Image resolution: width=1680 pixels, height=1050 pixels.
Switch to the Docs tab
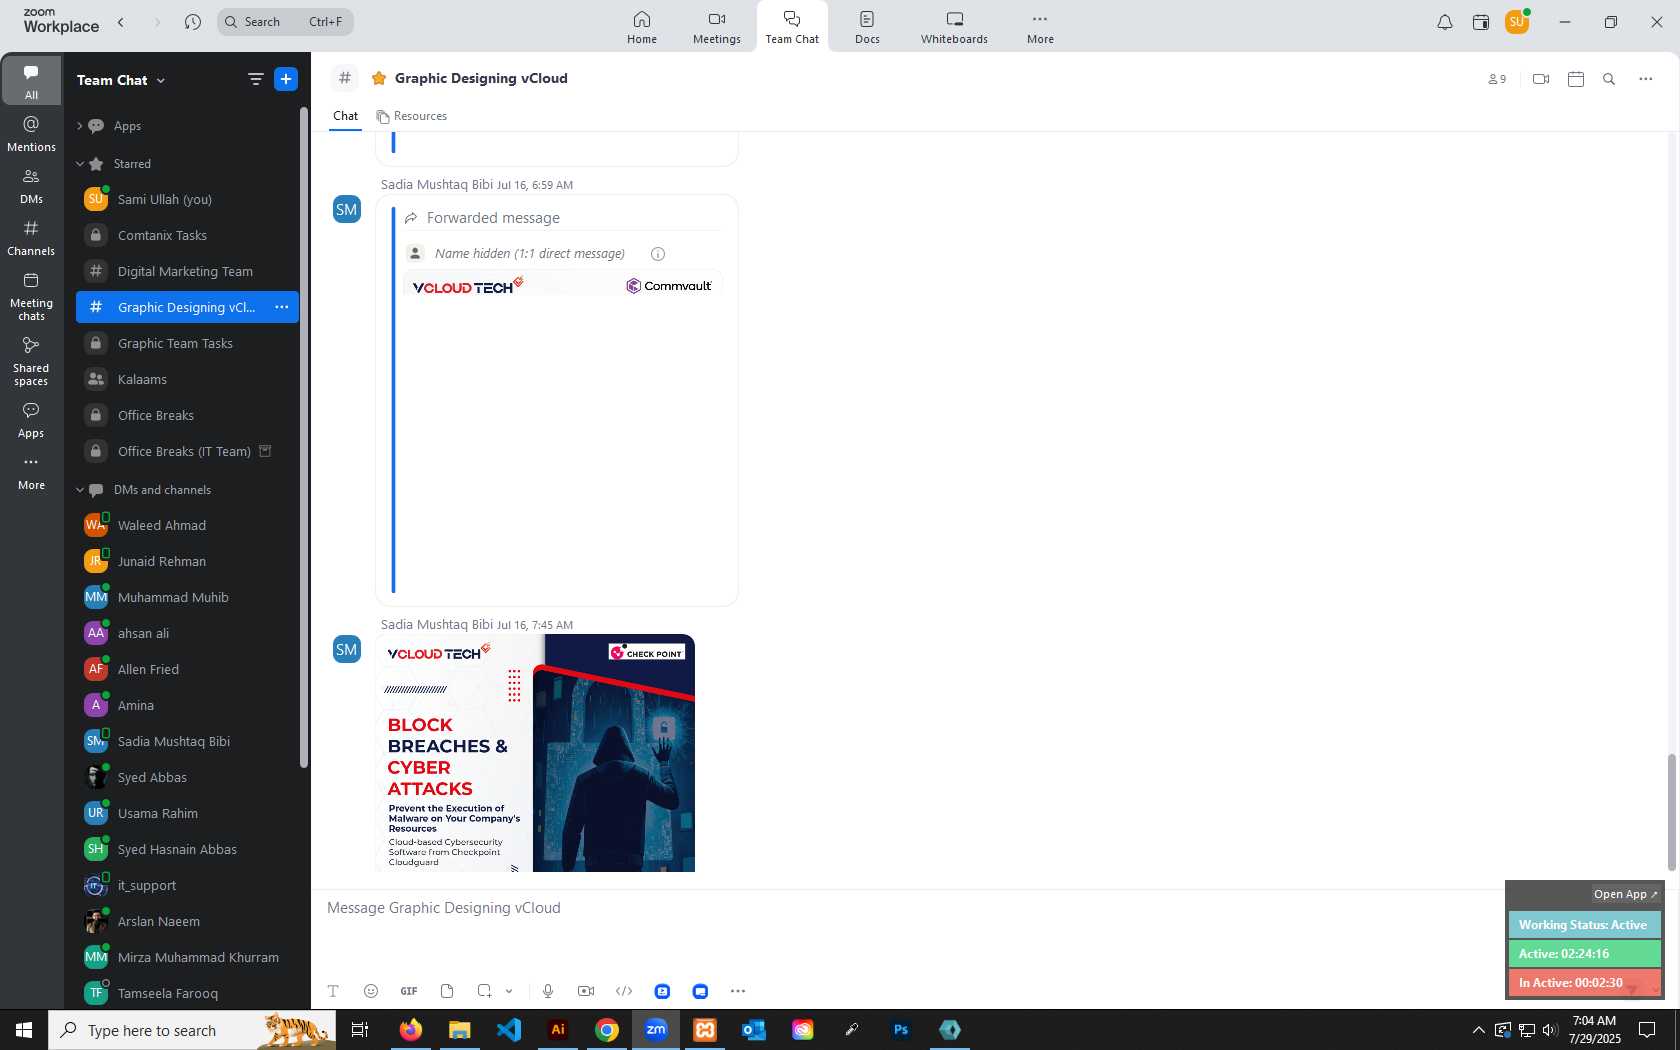867,27
